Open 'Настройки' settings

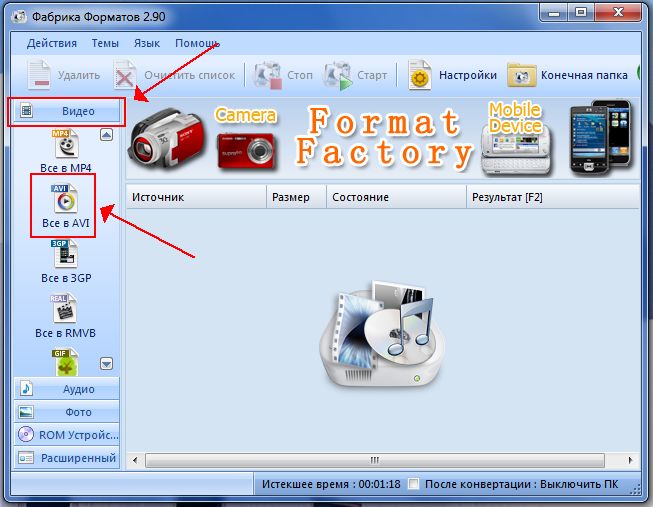pos(421,75)
